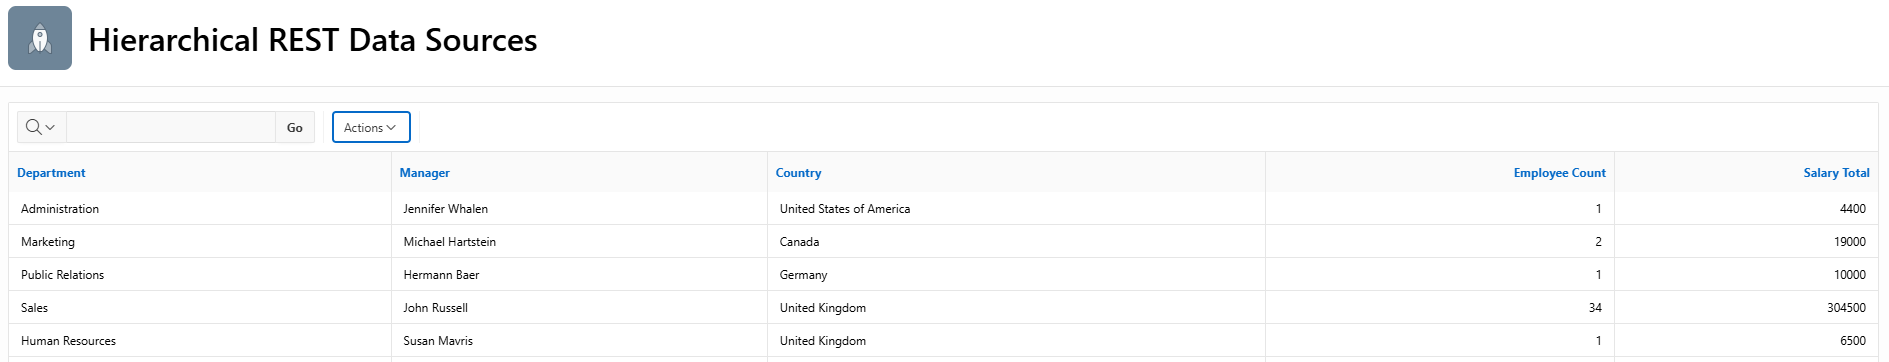Viewport: 1889px width, 362px height.
Task: Focus the report search text field
Action: [171, 127]
